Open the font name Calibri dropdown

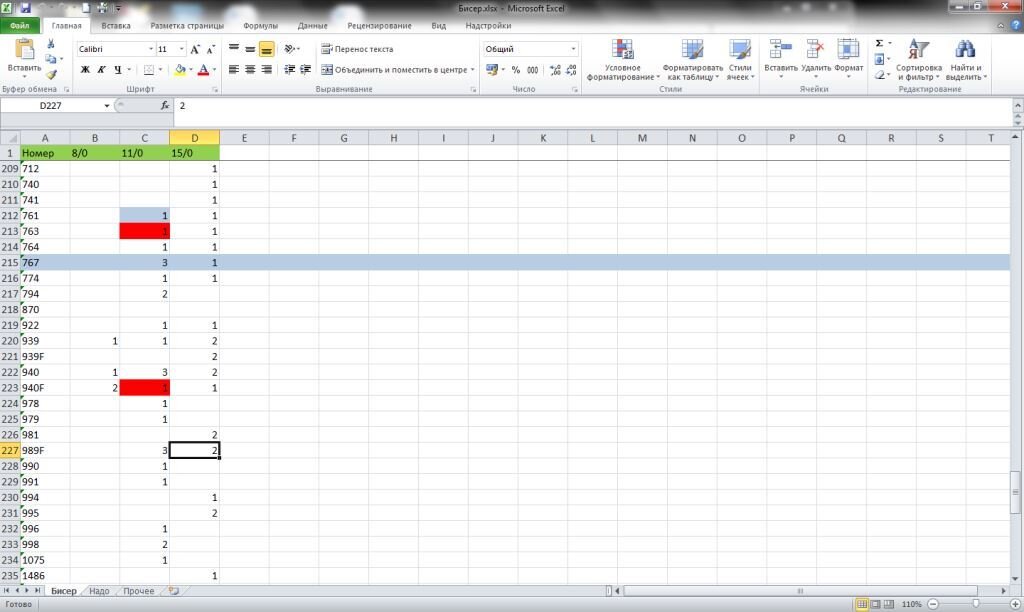[x=151, y=49]
